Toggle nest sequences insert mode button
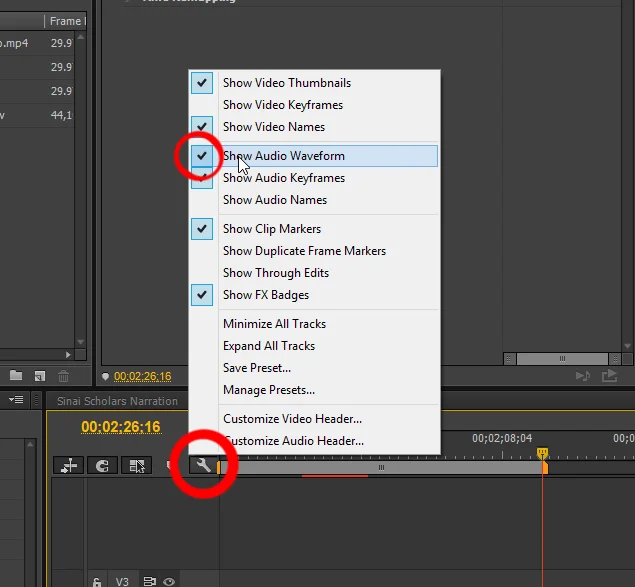 [x=68, y=465]
